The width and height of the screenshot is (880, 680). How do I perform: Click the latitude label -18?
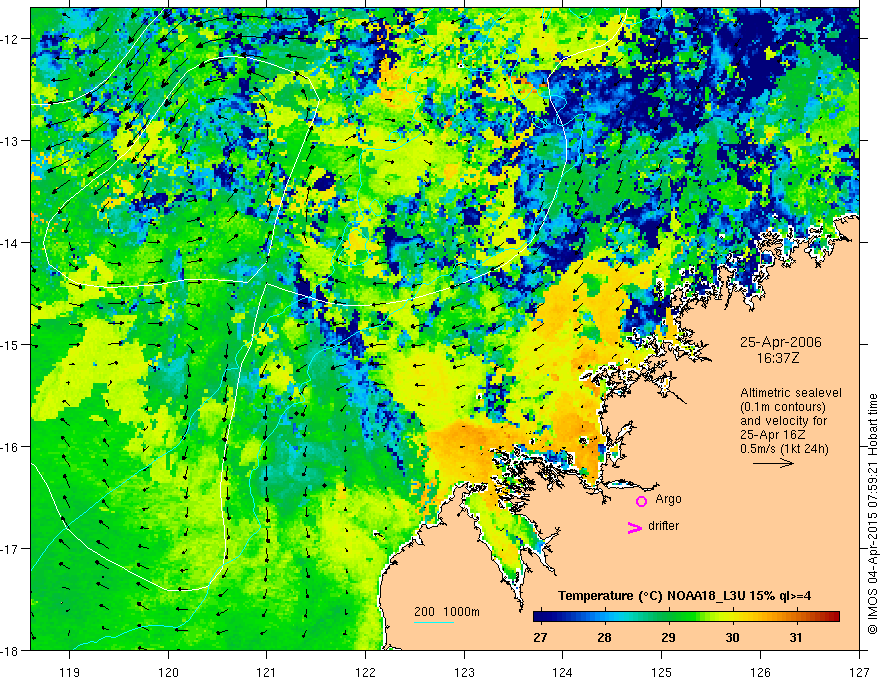point(11,651)
